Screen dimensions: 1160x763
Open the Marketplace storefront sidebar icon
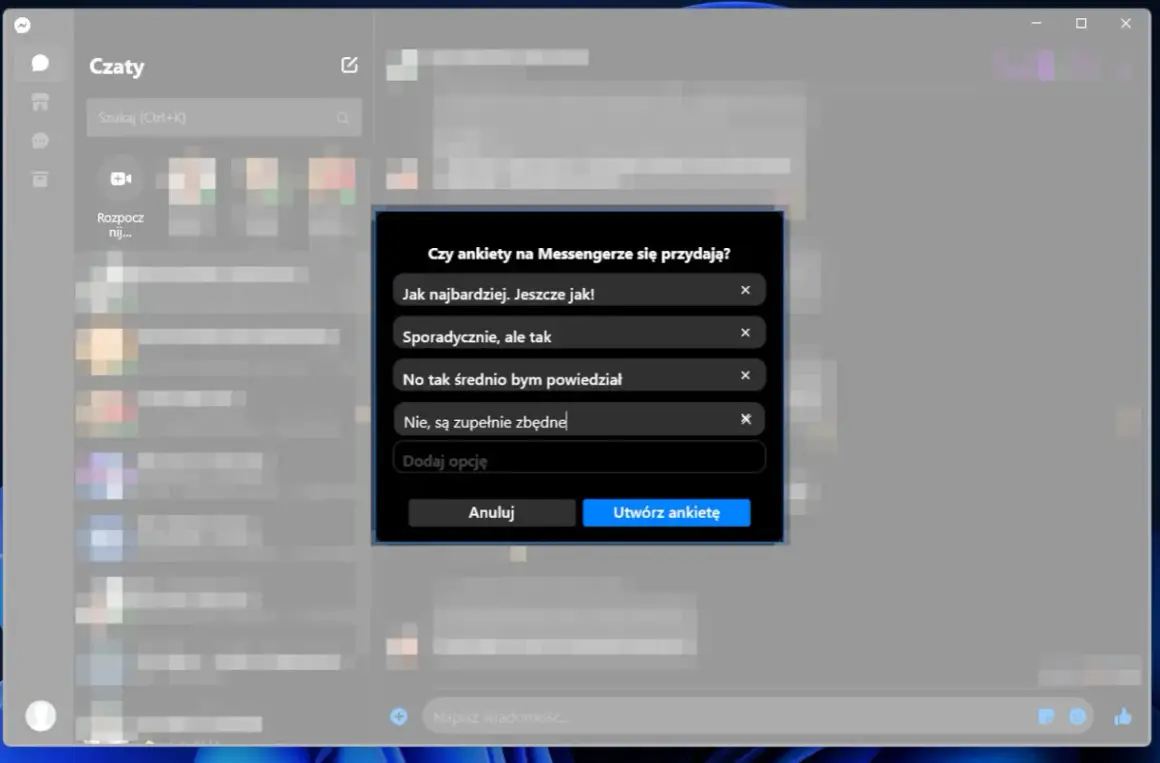tap(40, 102)
